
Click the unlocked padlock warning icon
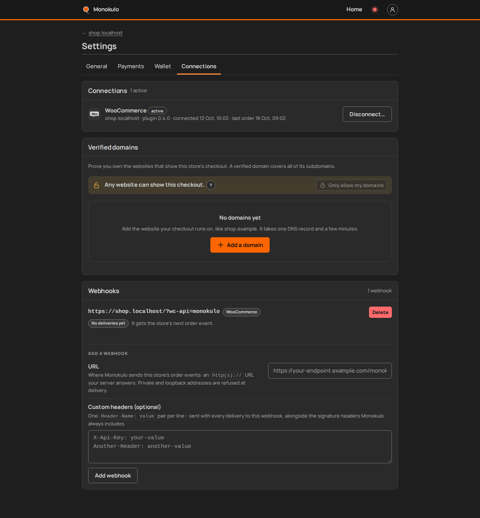pyautogui.click(x=96, y=185)
